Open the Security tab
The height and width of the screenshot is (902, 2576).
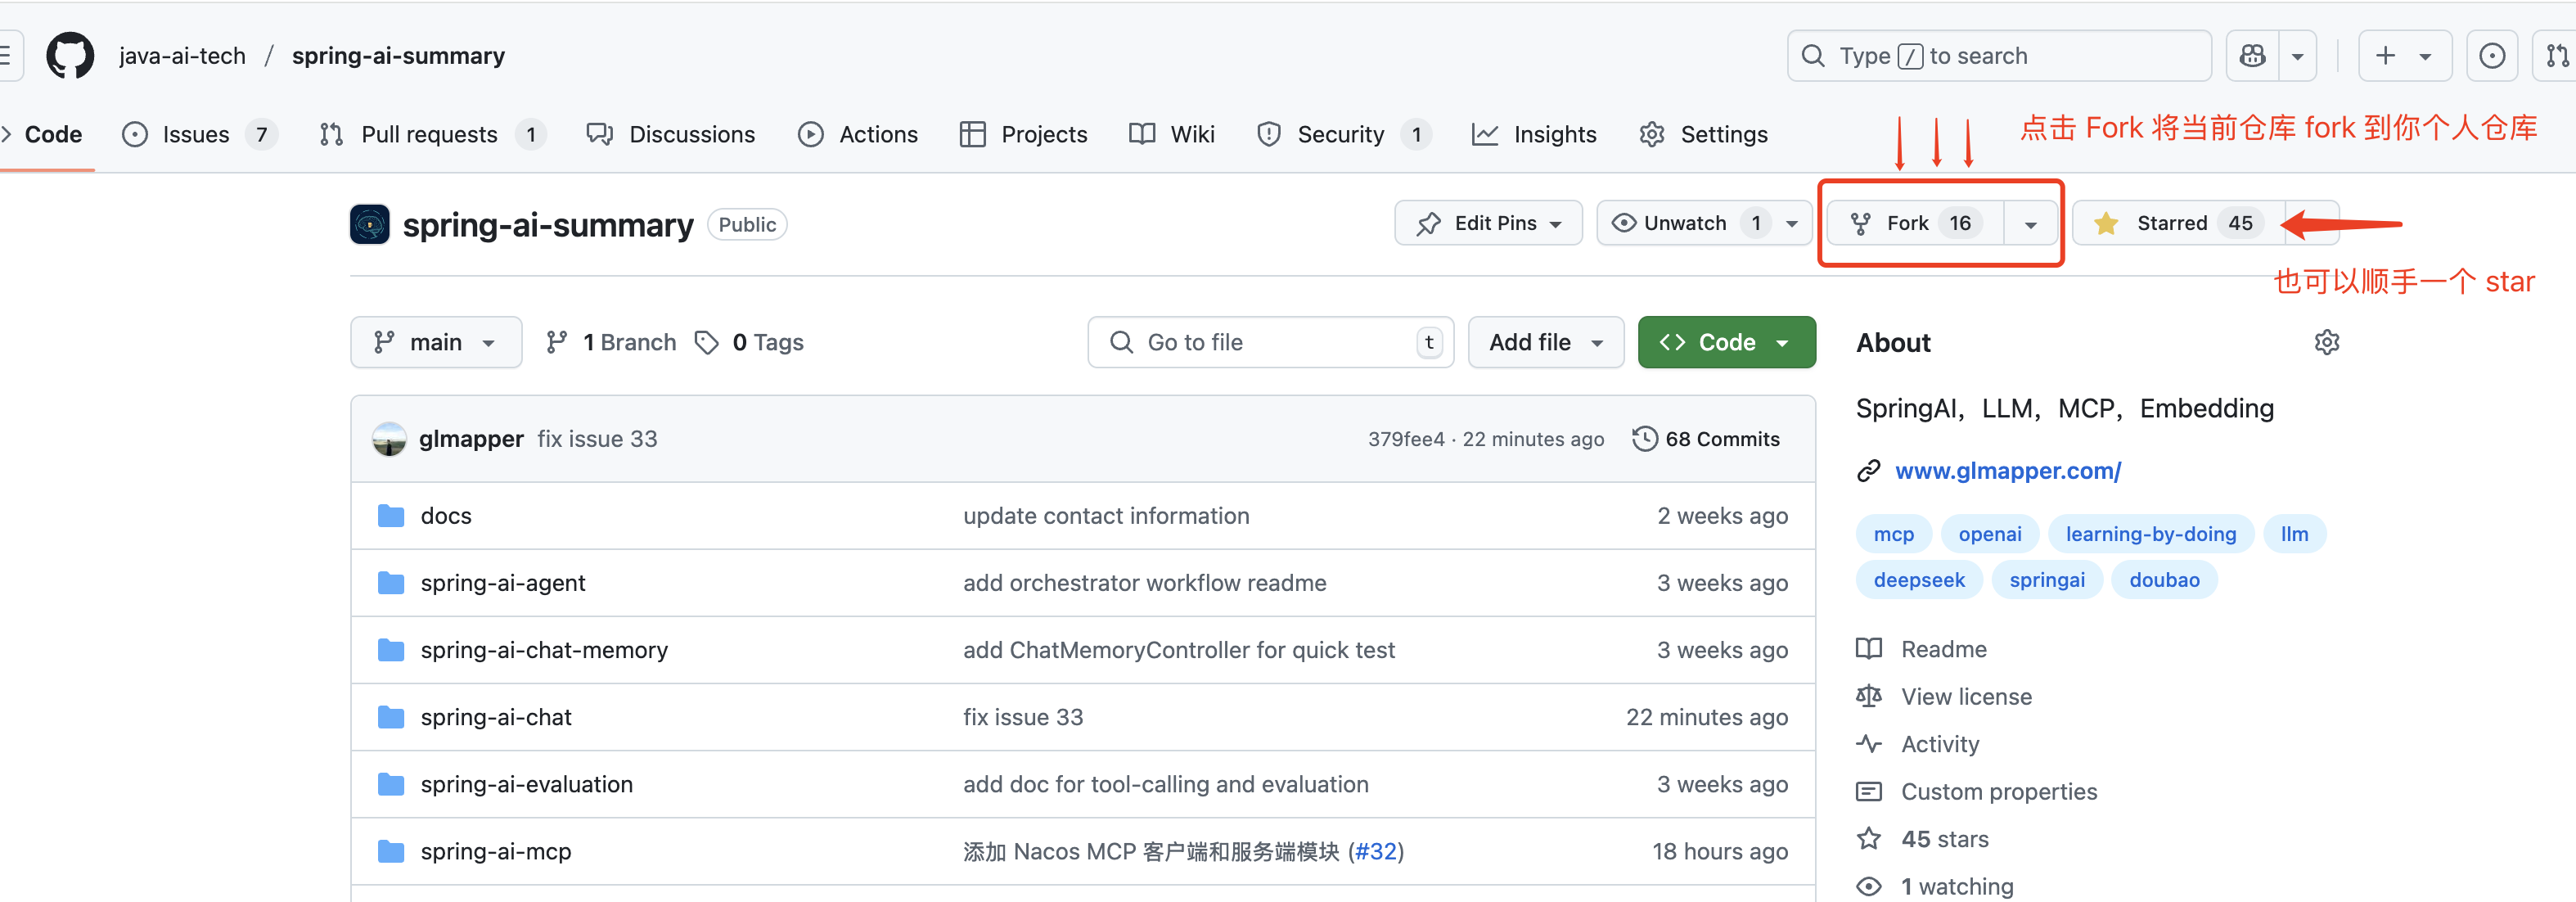click(1344, 134)
